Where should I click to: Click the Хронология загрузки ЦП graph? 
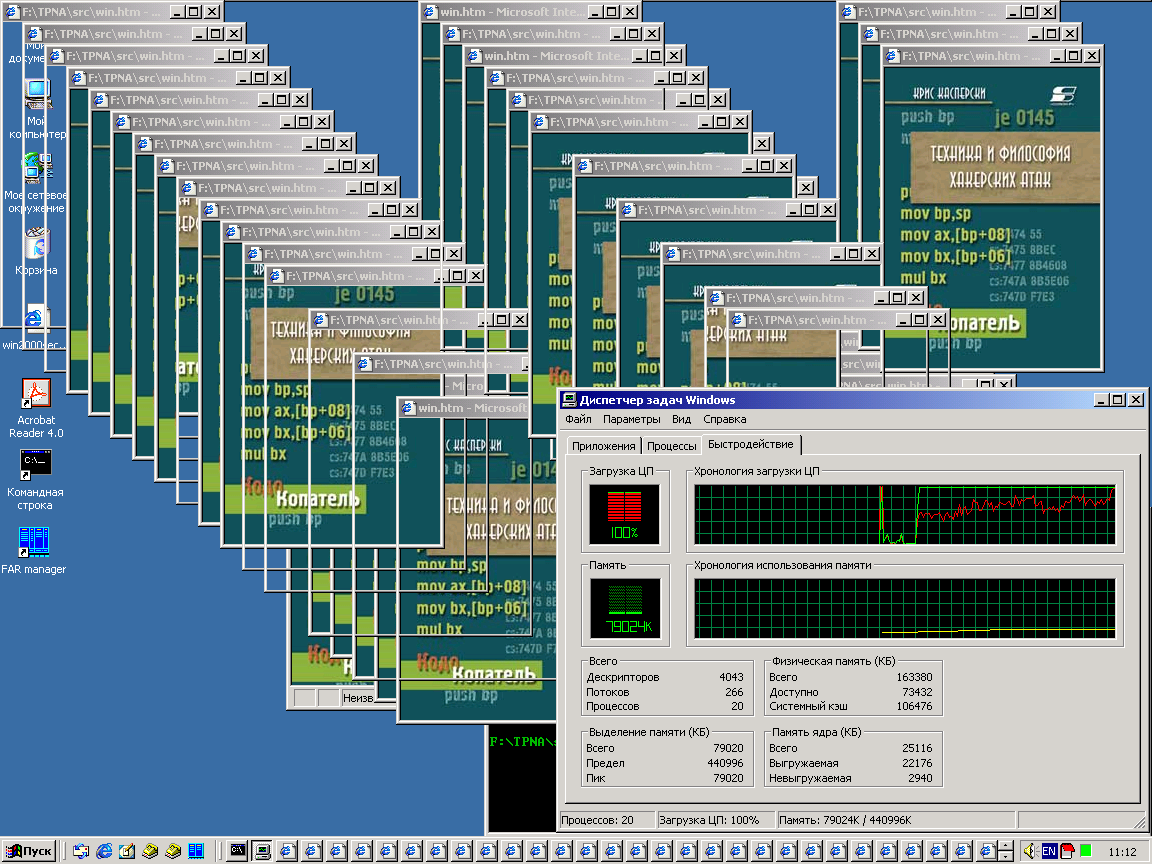(904, 514)
